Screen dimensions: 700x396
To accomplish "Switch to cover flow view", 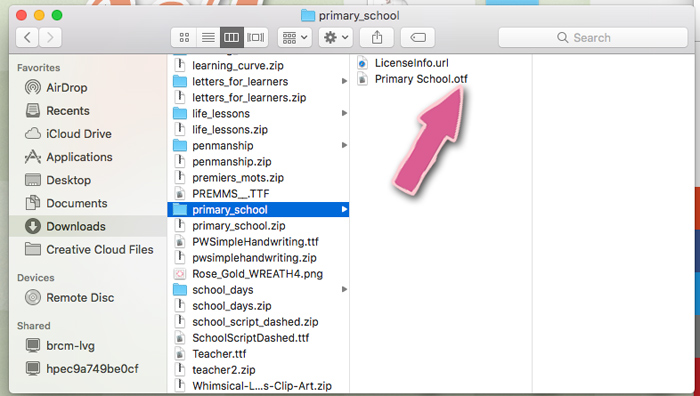I will [255, 38].
